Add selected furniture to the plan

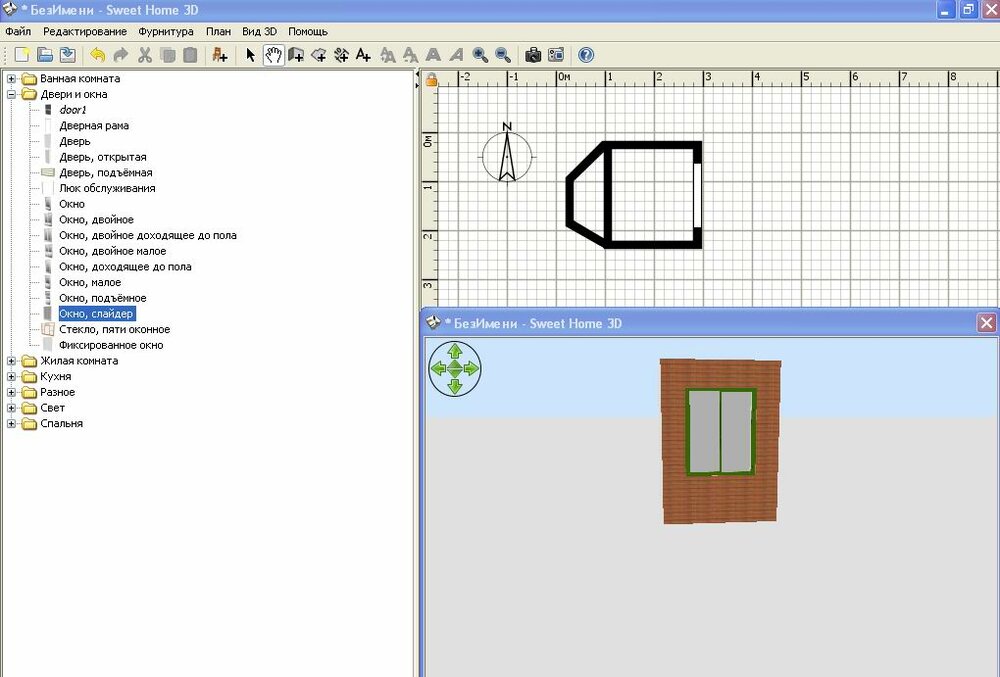pyautogui.click(x=220, y=55)
